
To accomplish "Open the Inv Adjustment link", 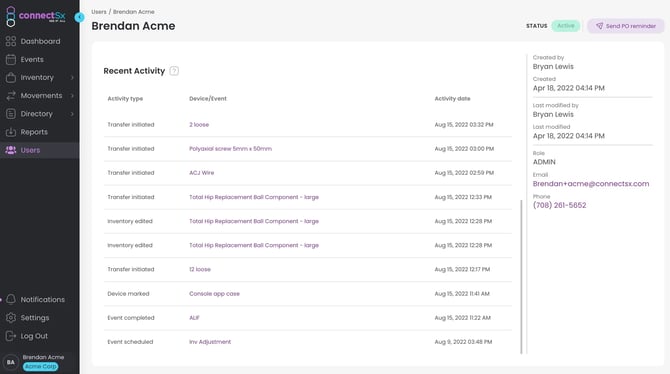I will [x=210, y=342].
